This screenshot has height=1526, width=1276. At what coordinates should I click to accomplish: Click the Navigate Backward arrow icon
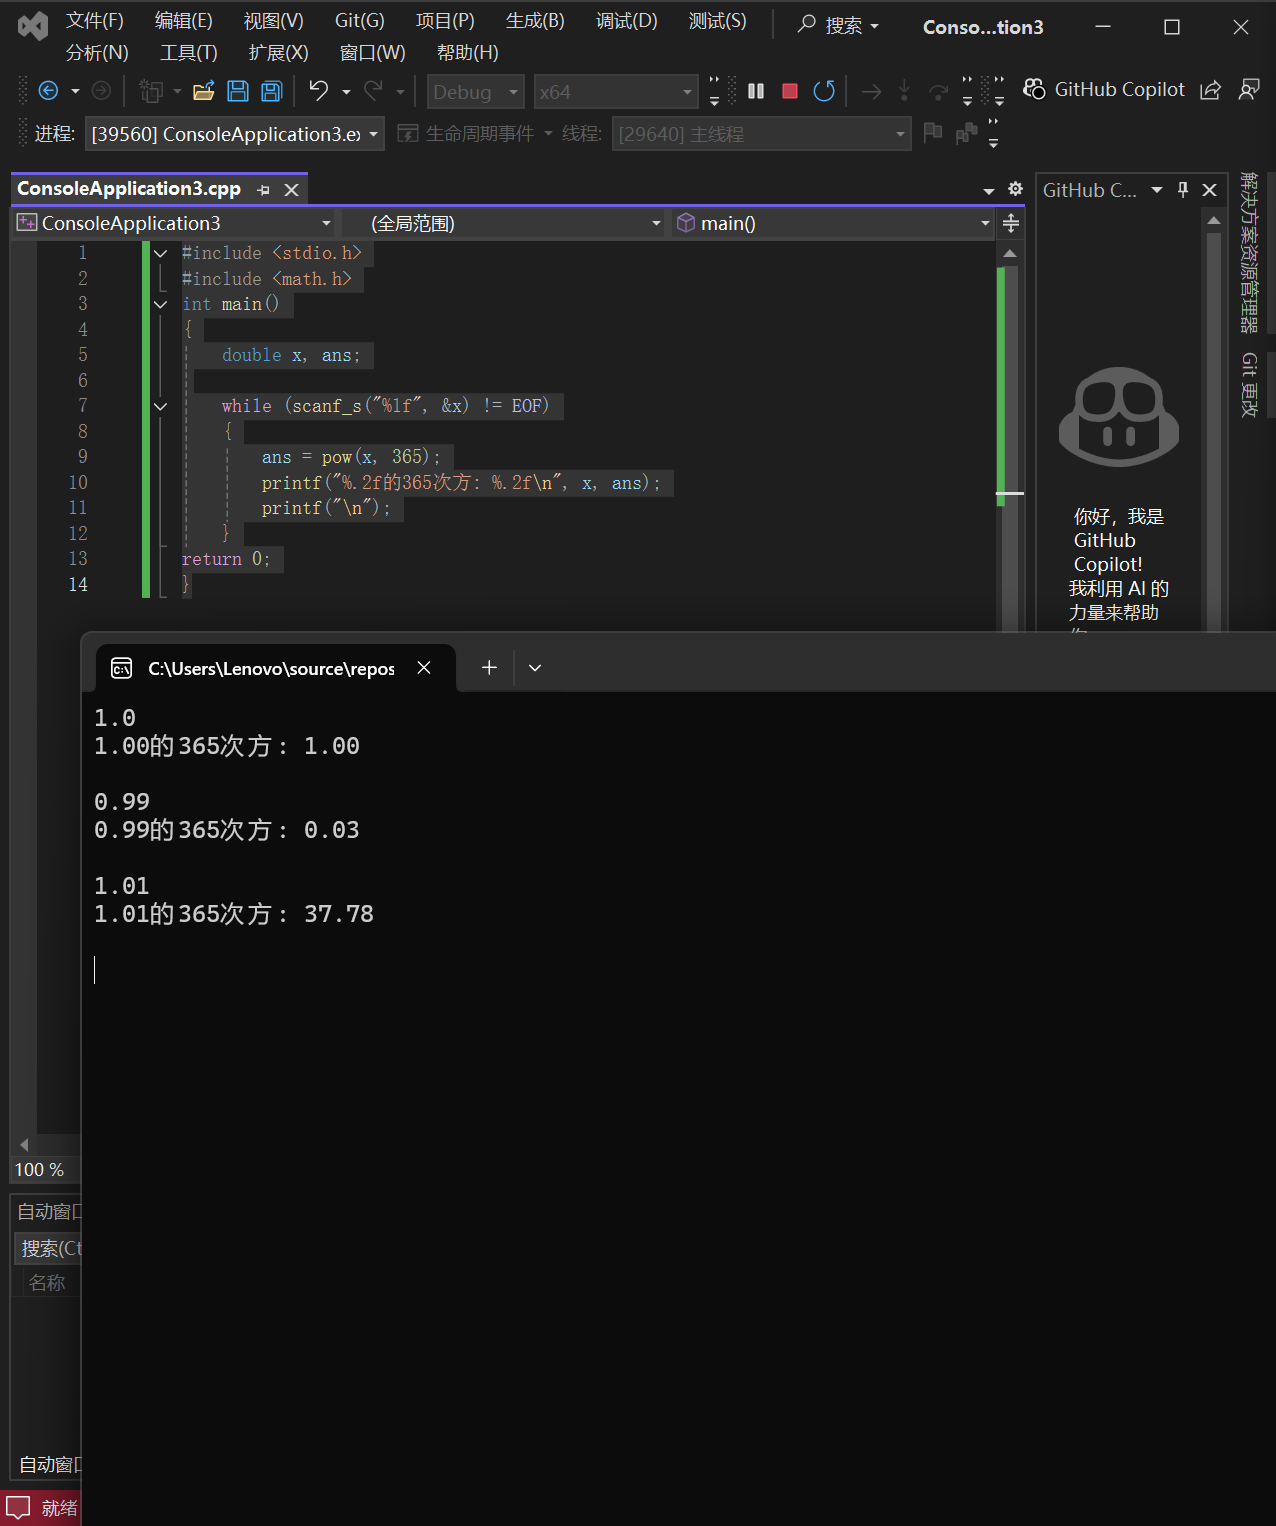[48, 91]
